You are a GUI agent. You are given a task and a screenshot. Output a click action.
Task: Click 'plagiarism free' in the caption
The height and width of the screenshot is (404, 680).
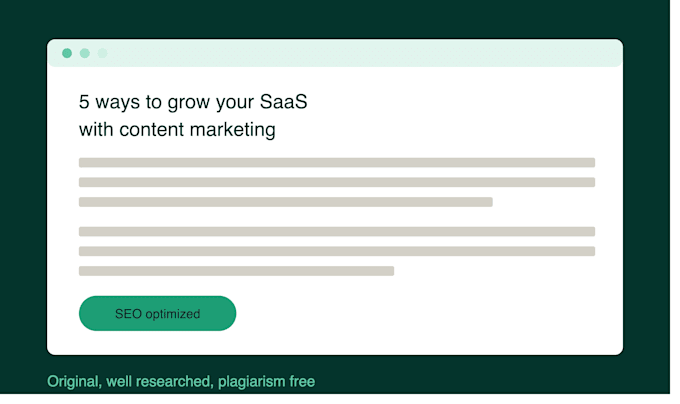pos(266,382)
